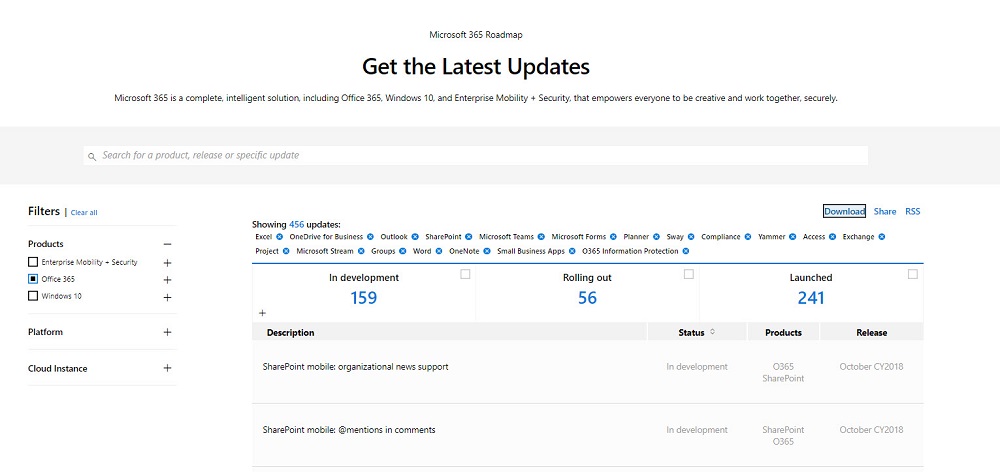Check the Windows 10 checkbox
This screenshot has height=472, width=1000.
[x=33, y=296]
